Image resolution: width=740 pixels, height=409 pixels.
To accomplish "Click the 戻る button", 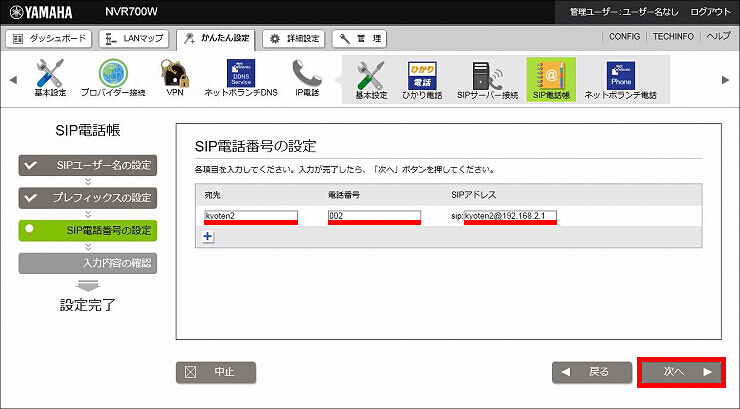I will pos(592,372).
